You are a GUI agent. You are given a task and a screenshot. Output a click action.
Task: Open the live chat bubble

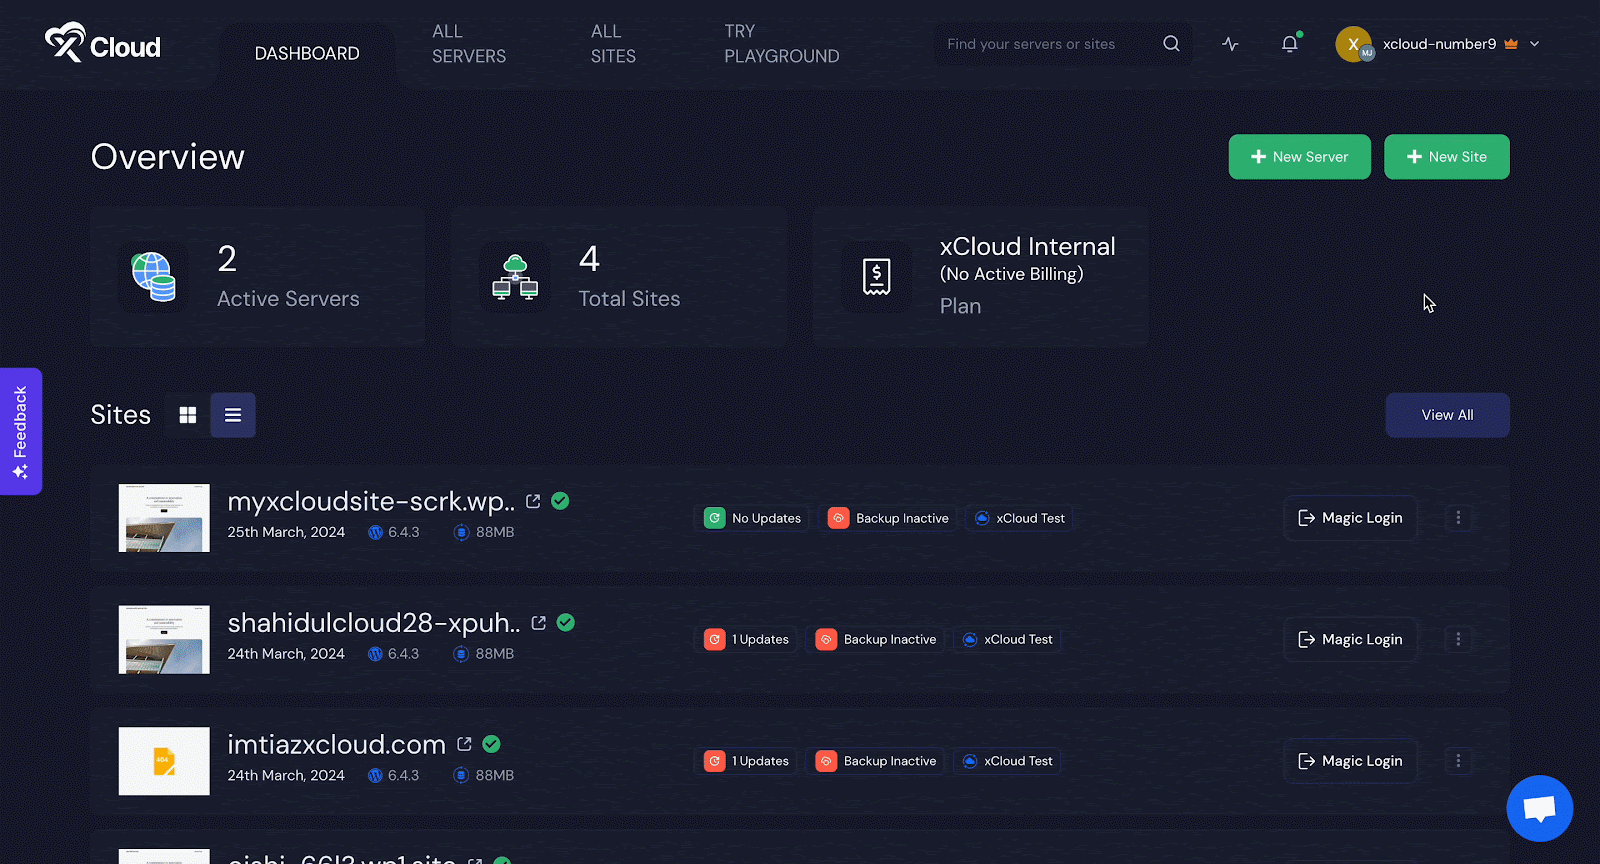pyautogui.click(x=1539, y=808)
